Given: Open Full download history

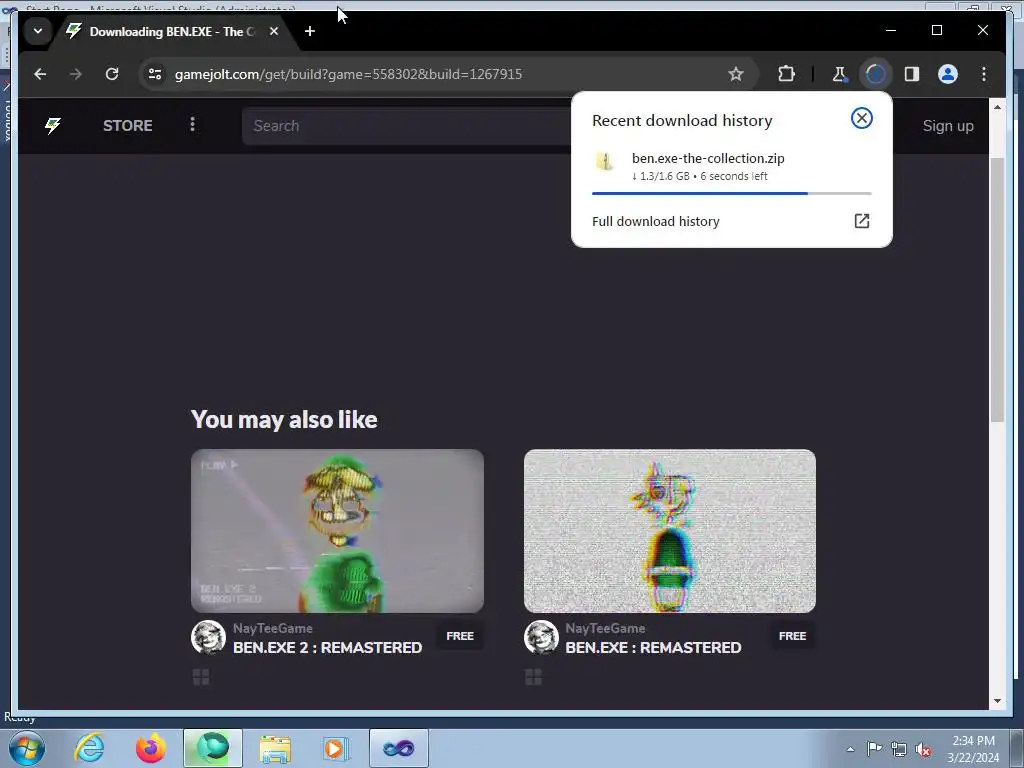Looking at the screenshot, I should 731,221.
